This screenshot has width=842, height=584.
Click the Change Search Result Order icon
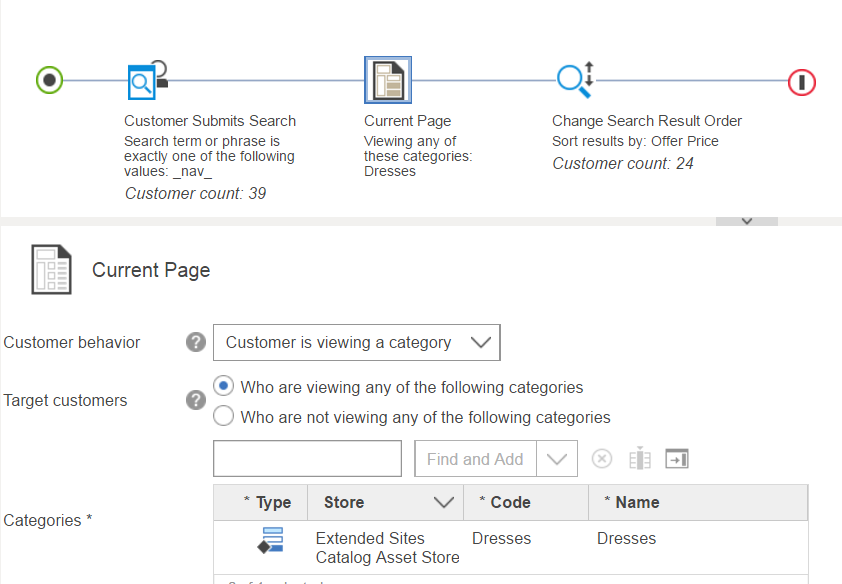(575, 79)
